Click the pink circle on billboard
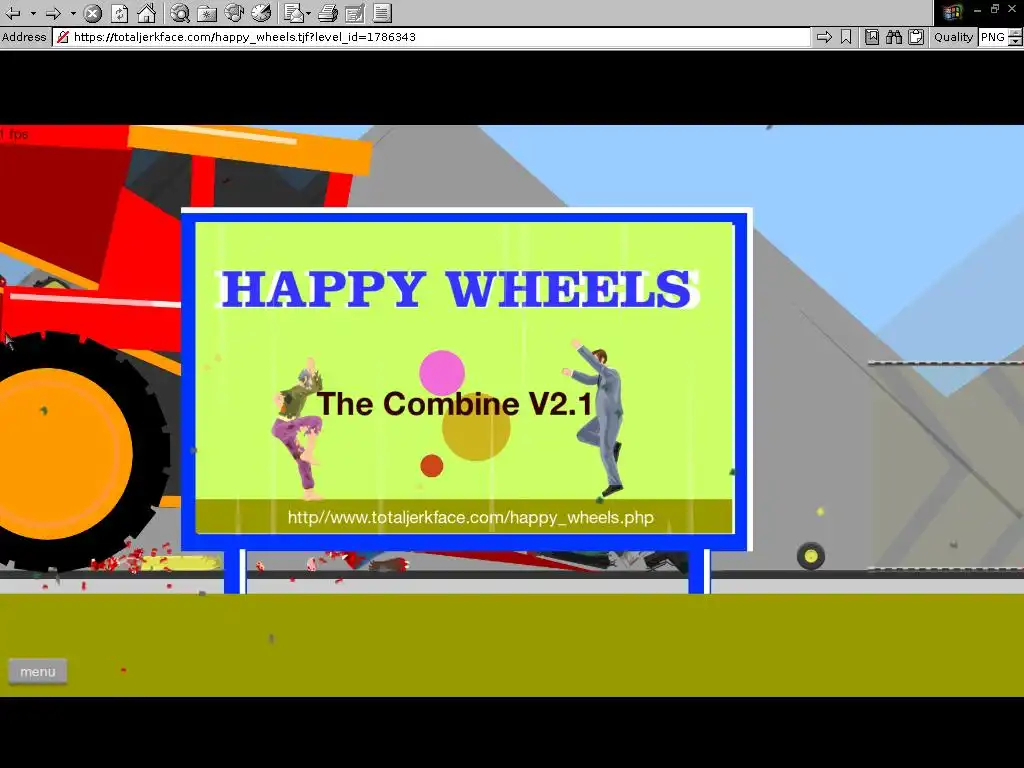Image resolution: width=1024 pixels, height=768 pixels. 442,373
